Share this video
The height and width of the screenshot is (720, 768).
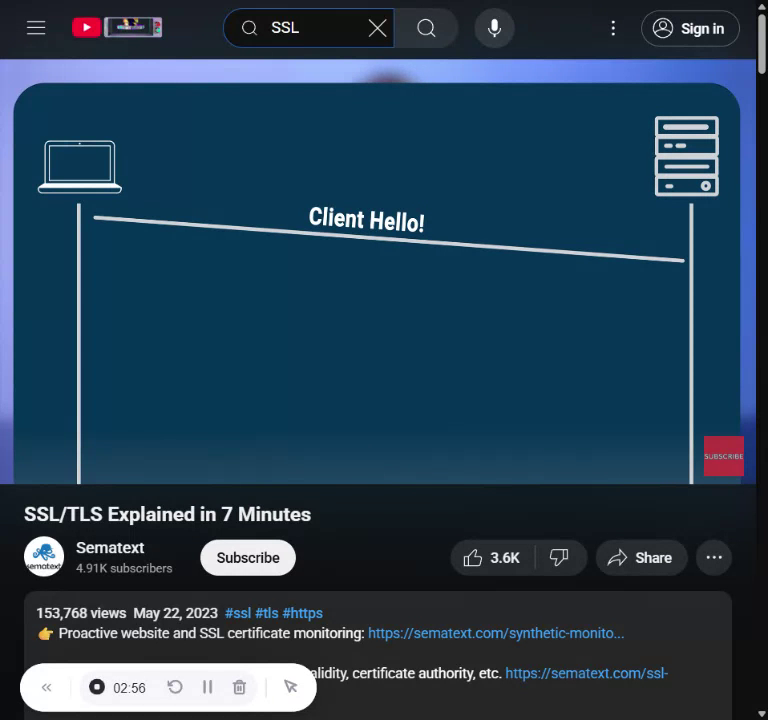click(641, 557)
